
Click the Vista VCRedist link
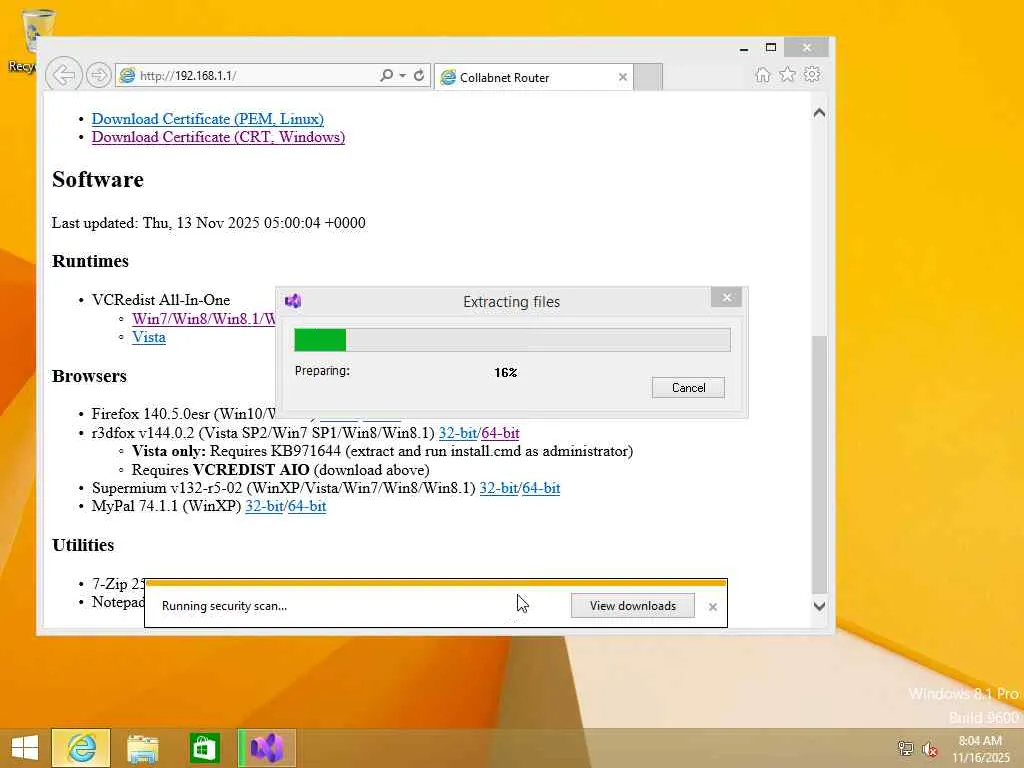tap(149, 337)
